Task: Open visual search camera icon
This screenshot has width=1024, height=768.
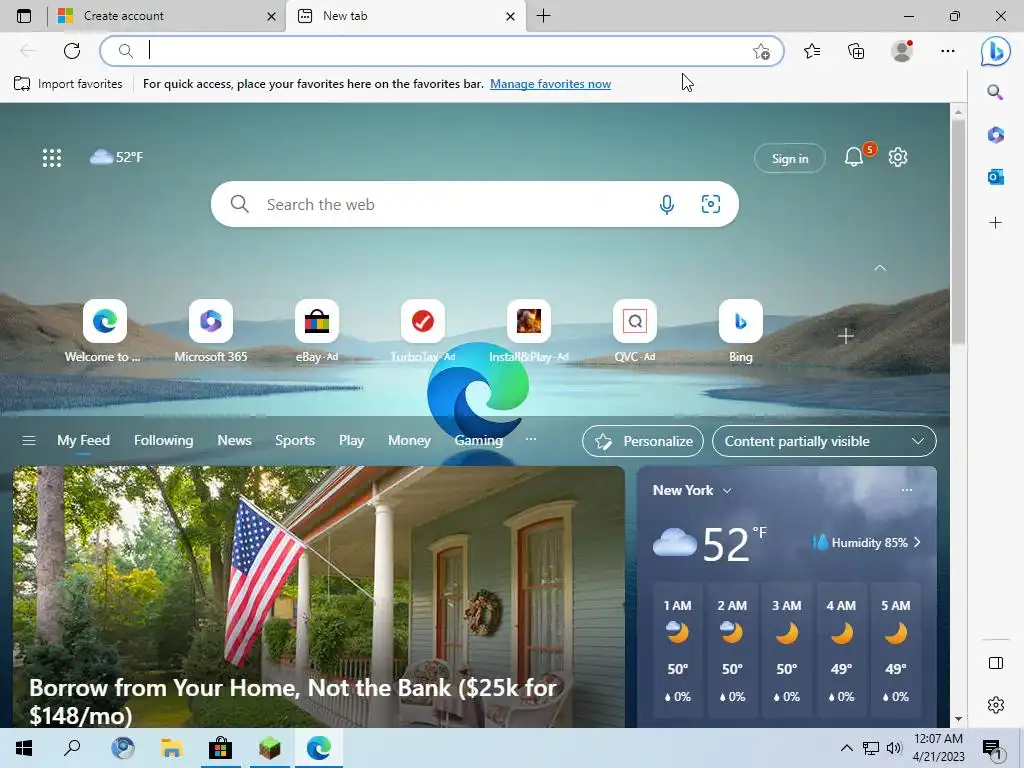Action: click(x=711, y=204)
